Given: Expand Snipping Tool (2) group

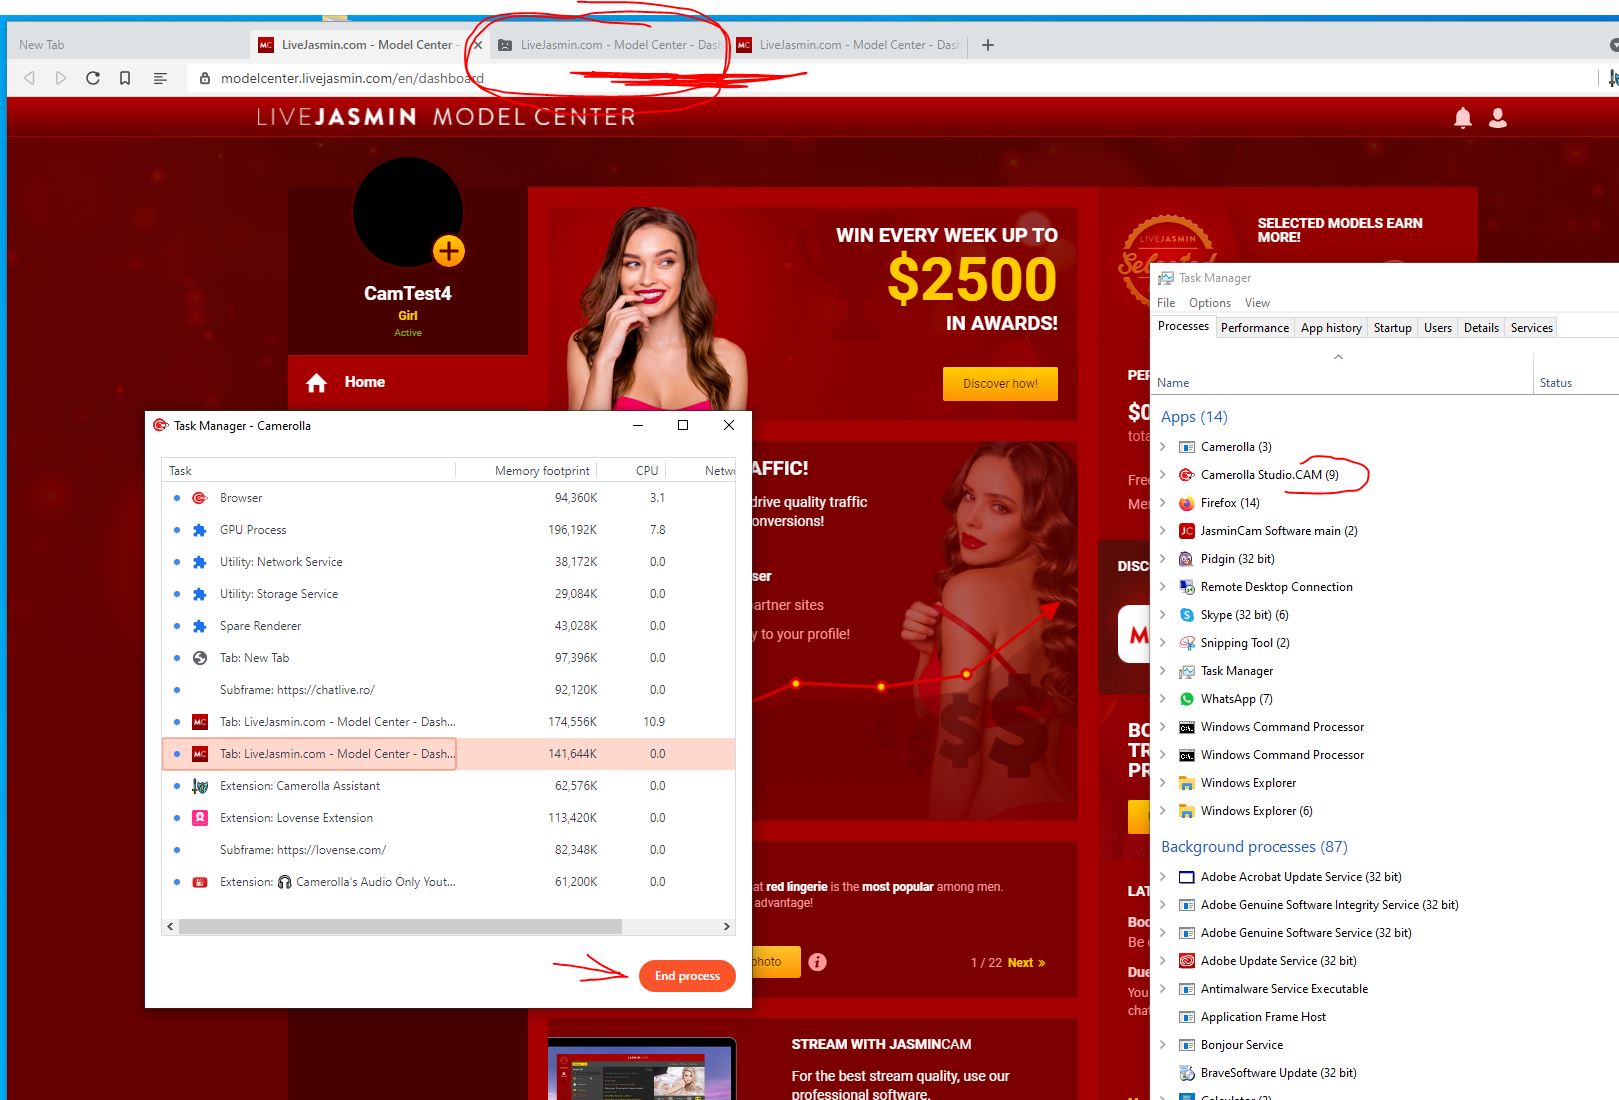Looking at the screenshot, I should coord(1163,643).
